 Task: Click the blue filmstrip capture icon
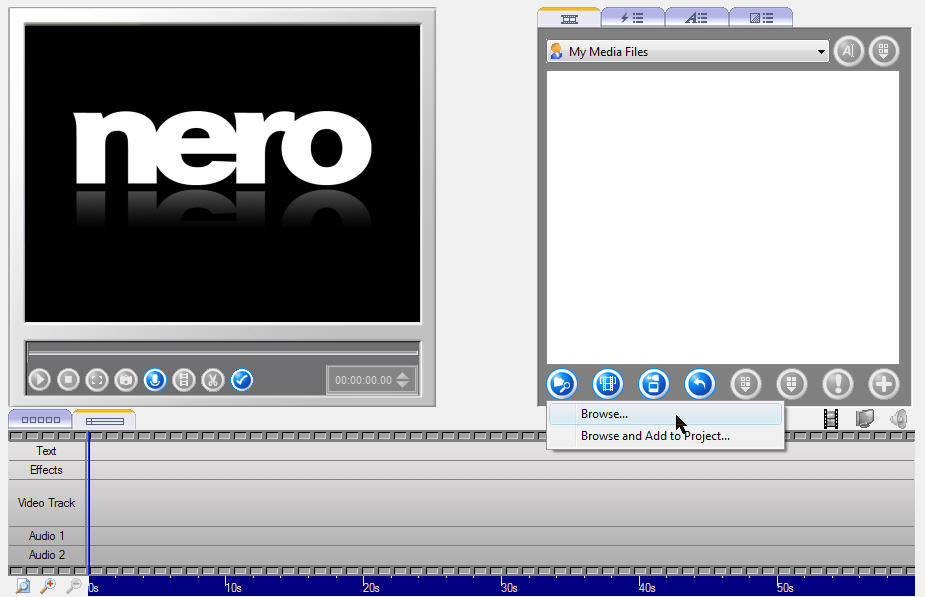608,384
